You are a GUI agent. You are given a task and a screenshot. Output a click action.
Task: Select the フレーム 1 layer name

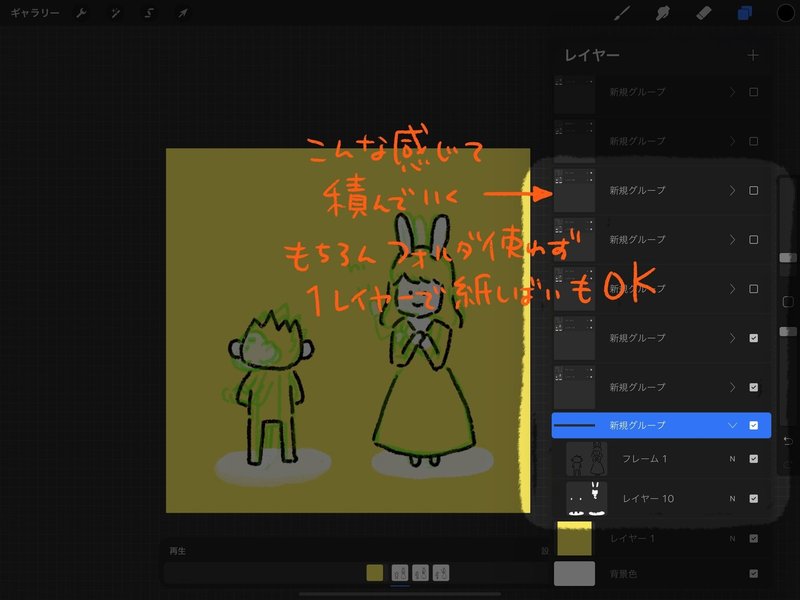(644, 459)
